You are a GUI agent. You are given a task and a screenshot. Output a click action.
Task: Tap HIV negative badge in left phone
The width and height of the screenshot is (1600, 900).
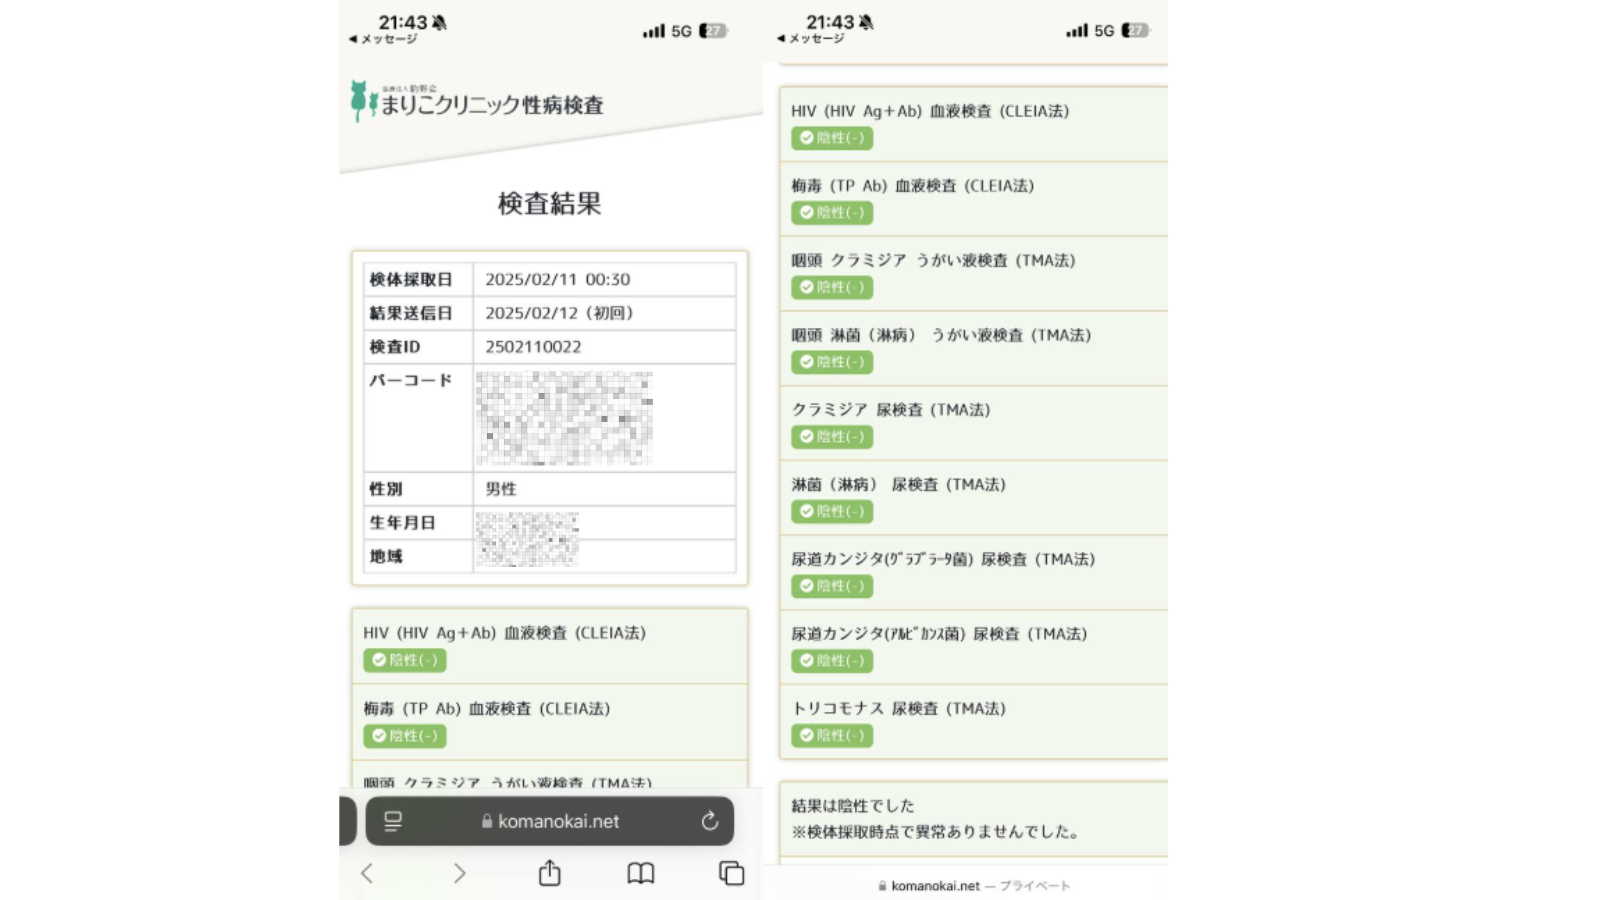click(x=405, y=660)
